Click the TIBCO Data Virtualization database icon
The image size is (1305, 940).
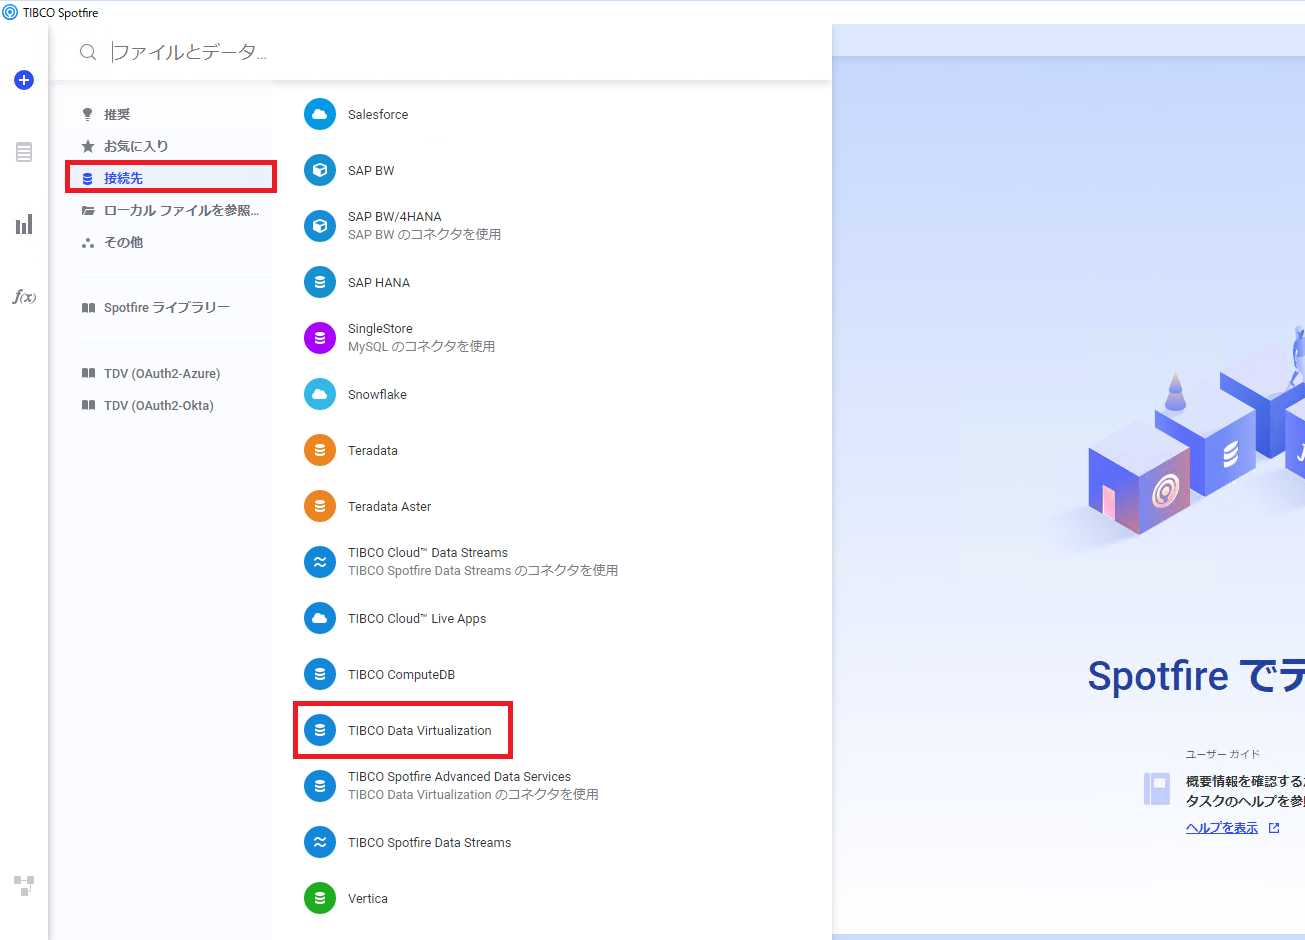[x=320, y=731]
